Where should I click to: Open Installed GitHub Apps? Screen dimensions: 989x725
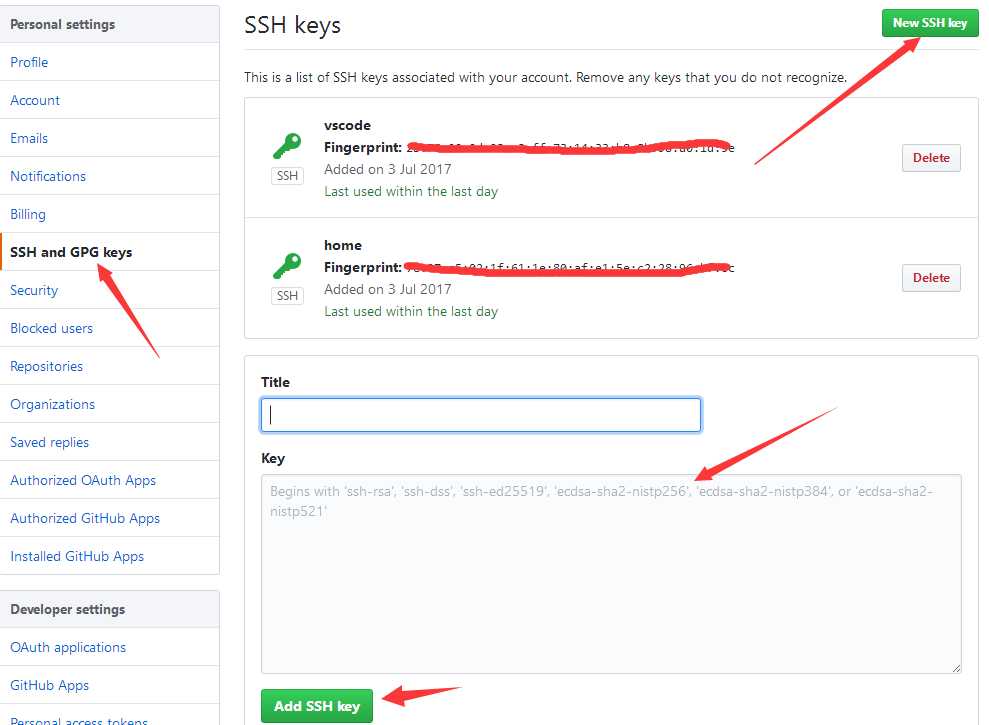[x=77, y=556]
